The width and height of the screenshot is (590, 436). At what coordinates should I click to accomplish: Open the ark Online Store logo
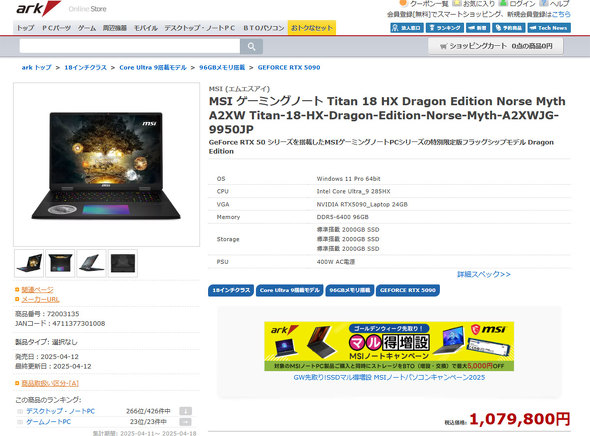point(61,8)
